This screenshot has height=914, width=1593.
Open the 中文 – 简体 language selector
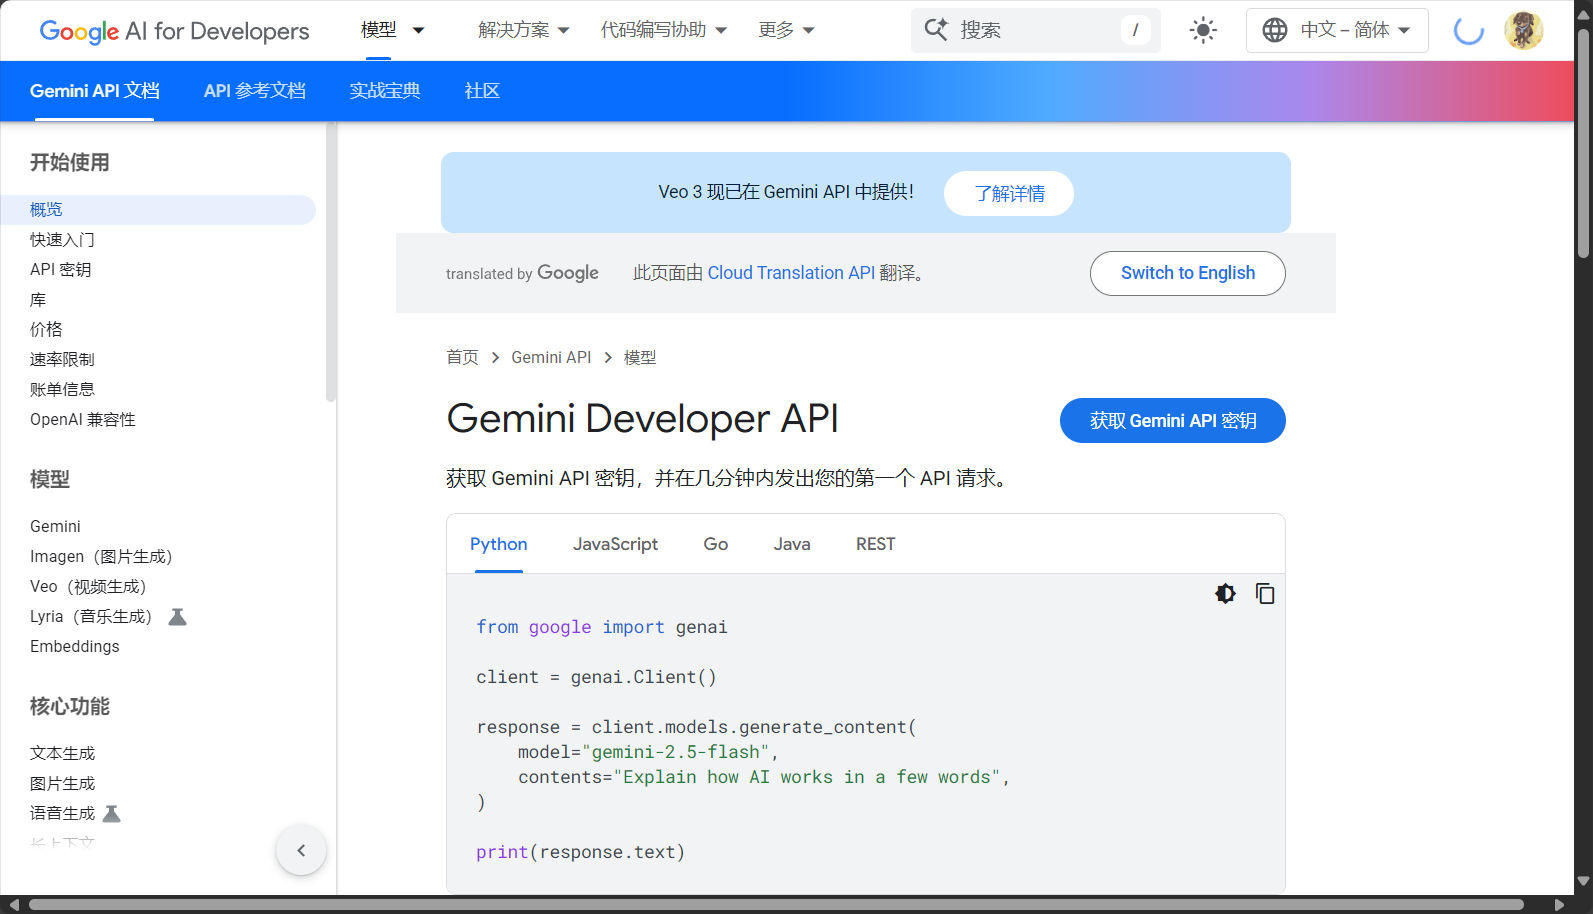pos(1337,30)
